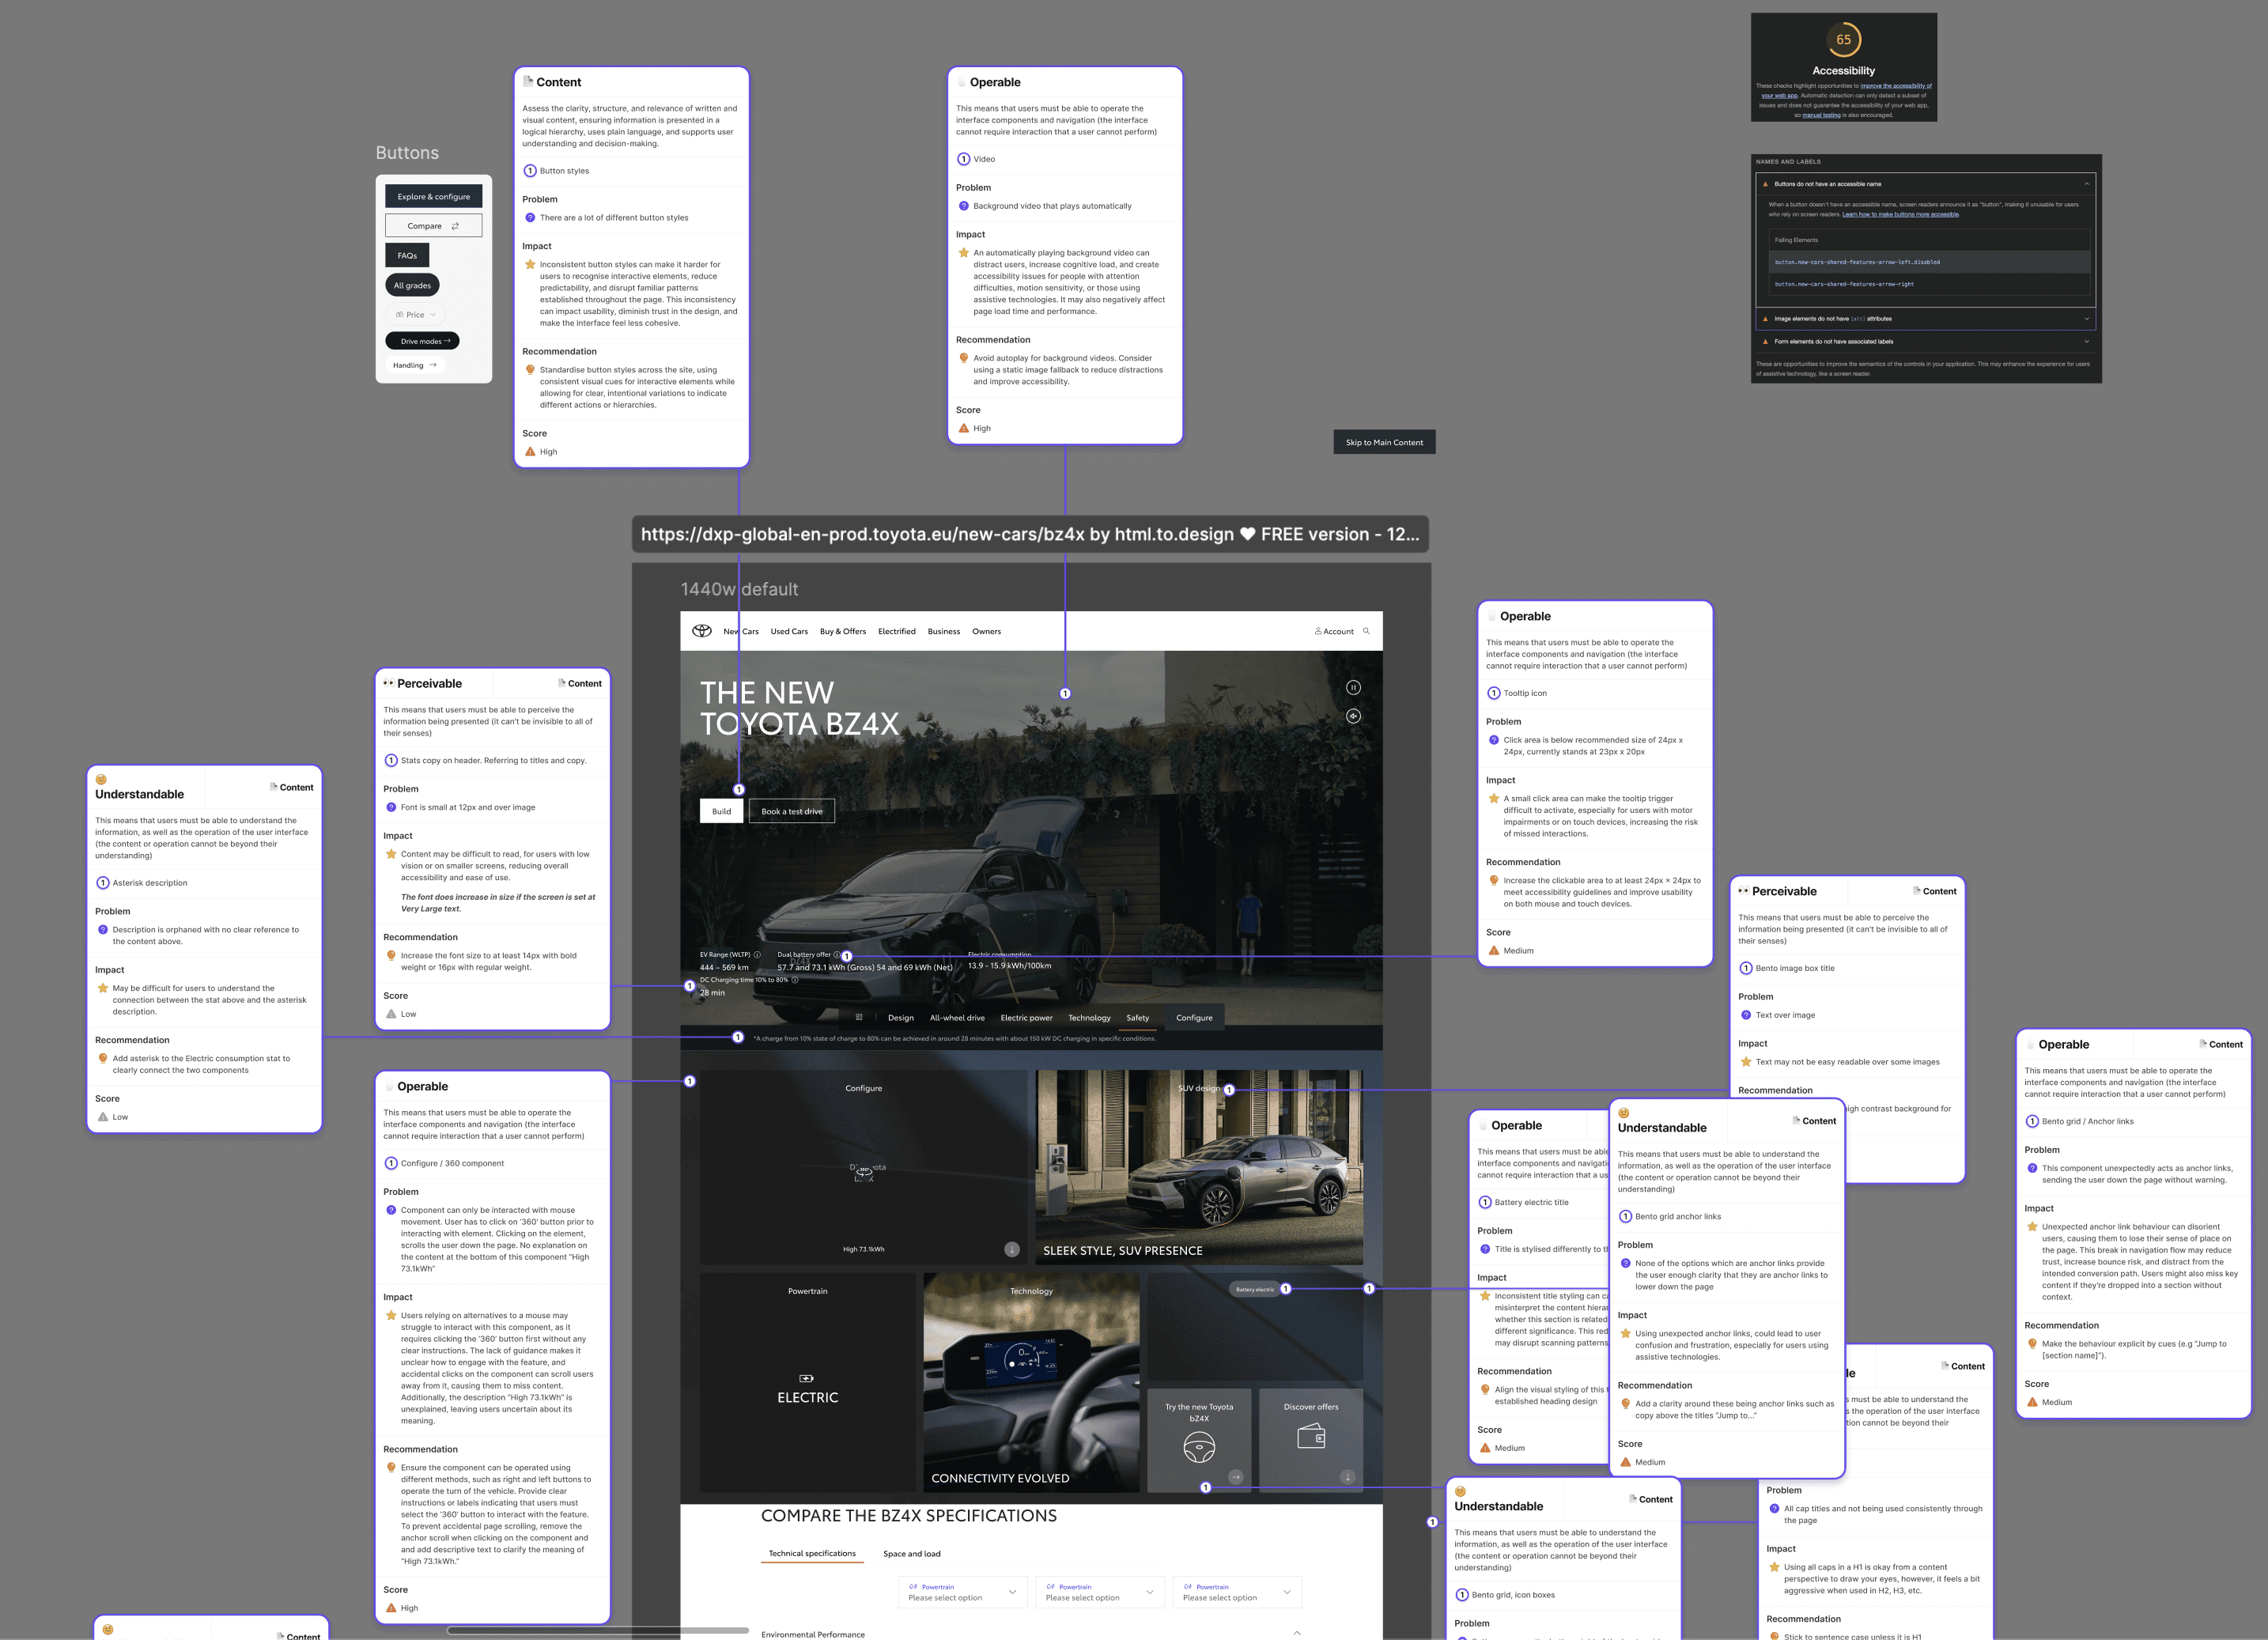2268x1640 pixels.
Task: Click the Account user icon in the navbar
Action: click(x=1318, y=631)
